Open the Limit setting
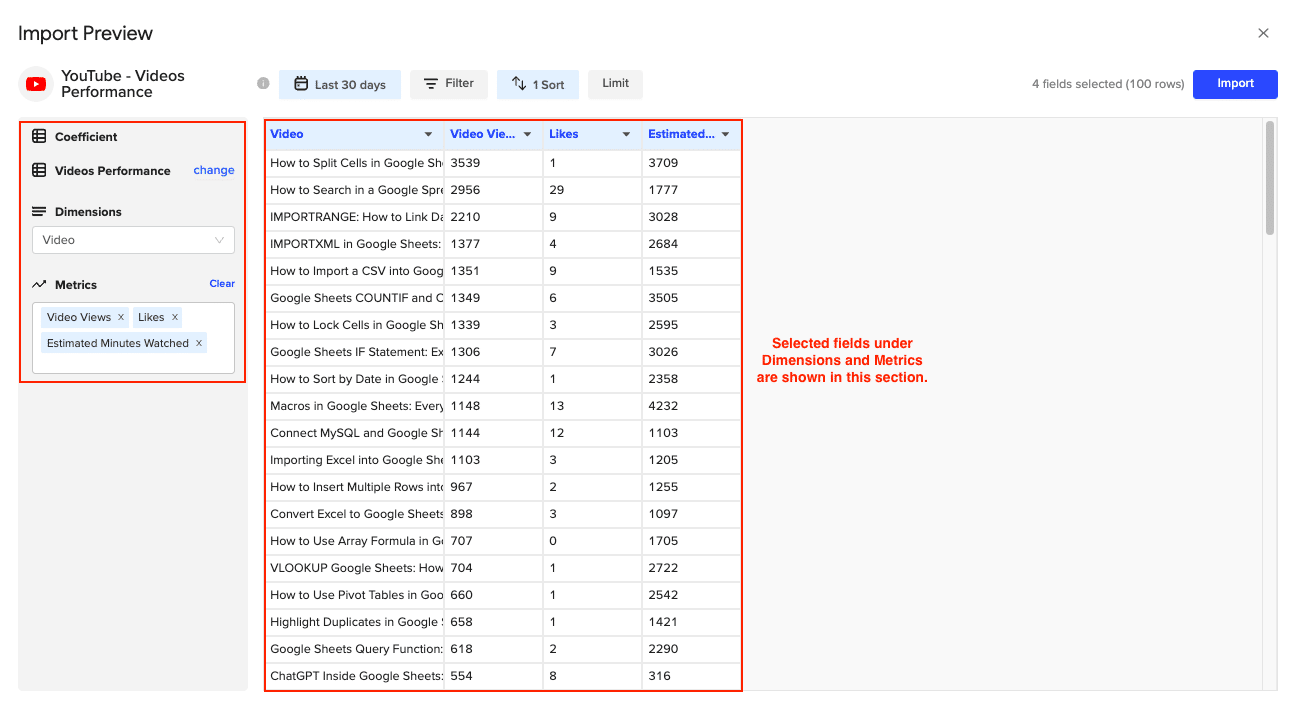 pos(616,84)
